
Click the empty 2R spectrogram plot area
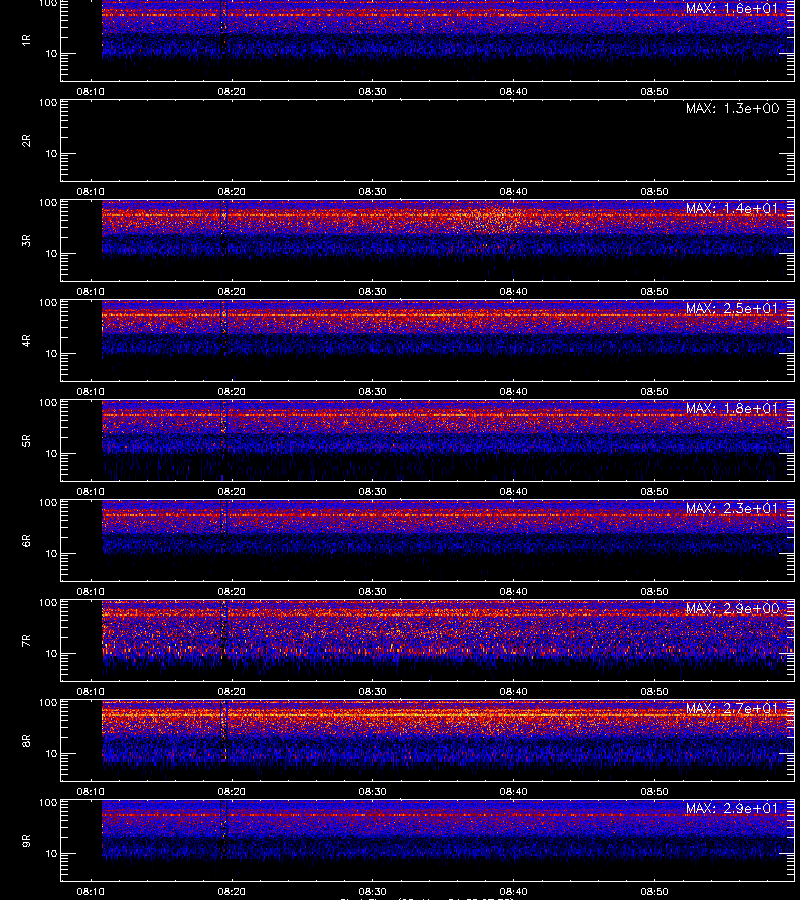tap(427, 141)
